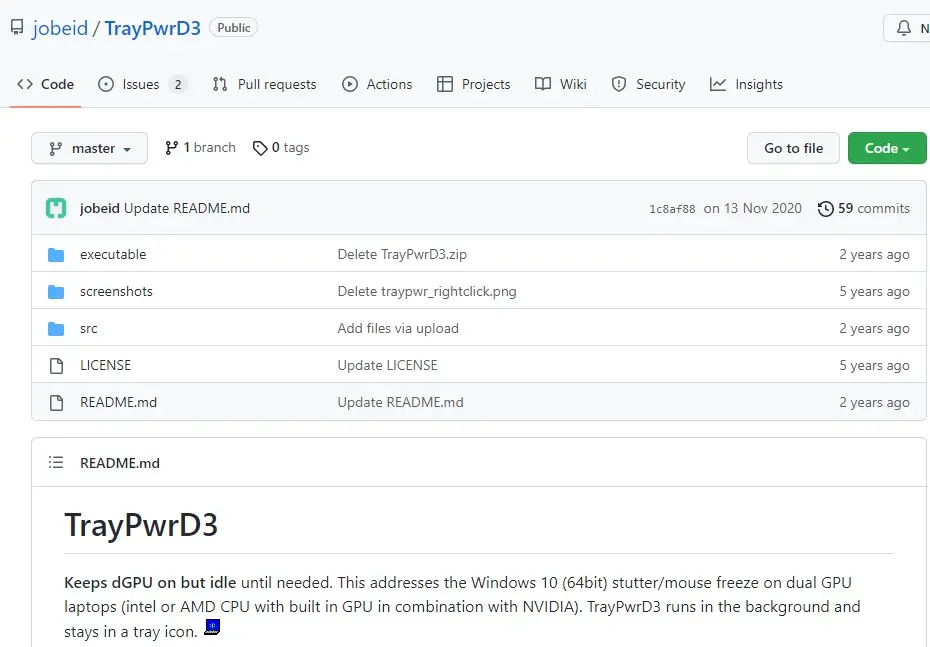The width and height of the screenshot is (930, 647).
Task: Click the jobeid avatar in commit row
Action: 56,208
